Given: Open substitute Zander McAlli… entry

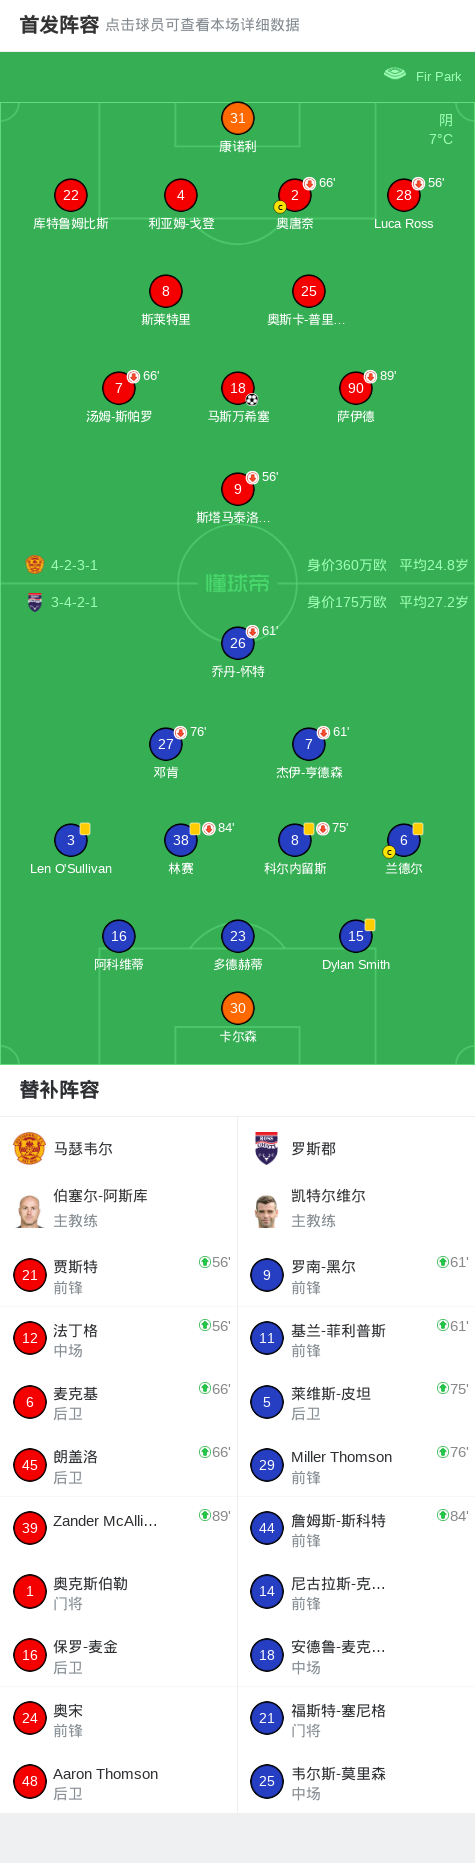Looking at the screenshot, I should tap(119, 1528).
